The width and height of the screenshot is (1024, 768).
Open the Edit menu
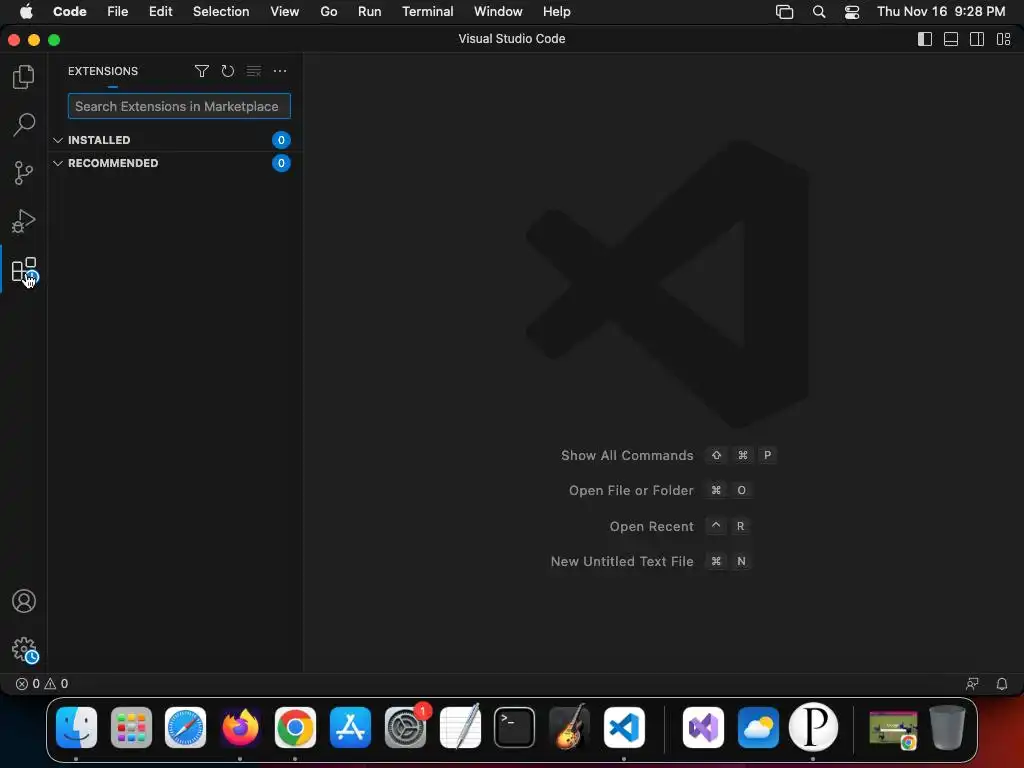coord(161,11)
